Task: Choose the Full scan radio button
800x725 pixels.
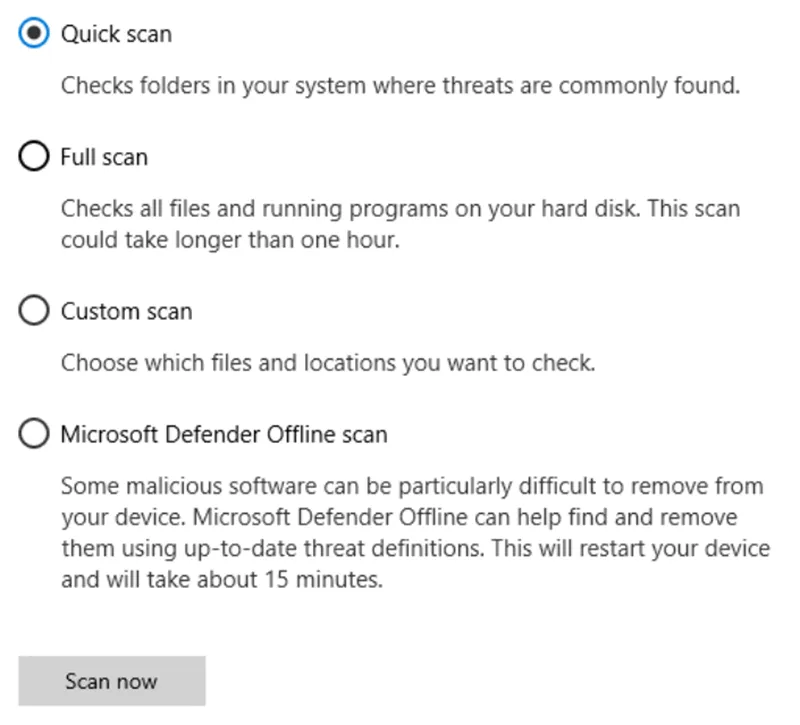Action: (33, 157)
